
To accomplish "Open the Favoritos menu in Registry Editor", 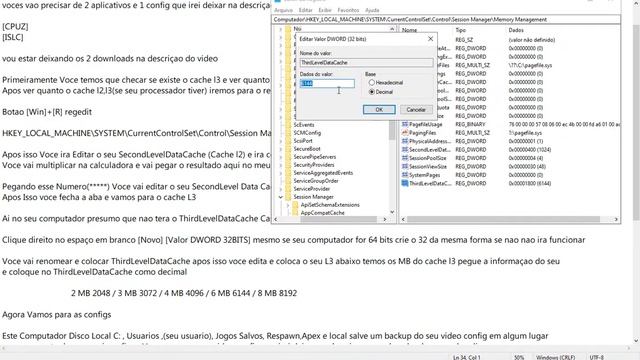I will click(x=348, y=10).
